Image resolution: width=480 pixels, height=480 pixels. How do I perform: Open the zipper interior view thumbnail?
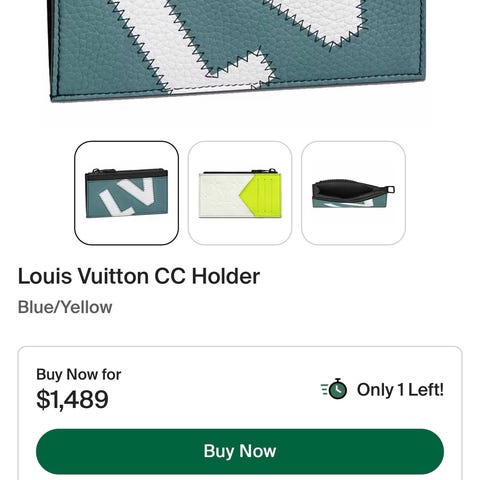(353, 193)
